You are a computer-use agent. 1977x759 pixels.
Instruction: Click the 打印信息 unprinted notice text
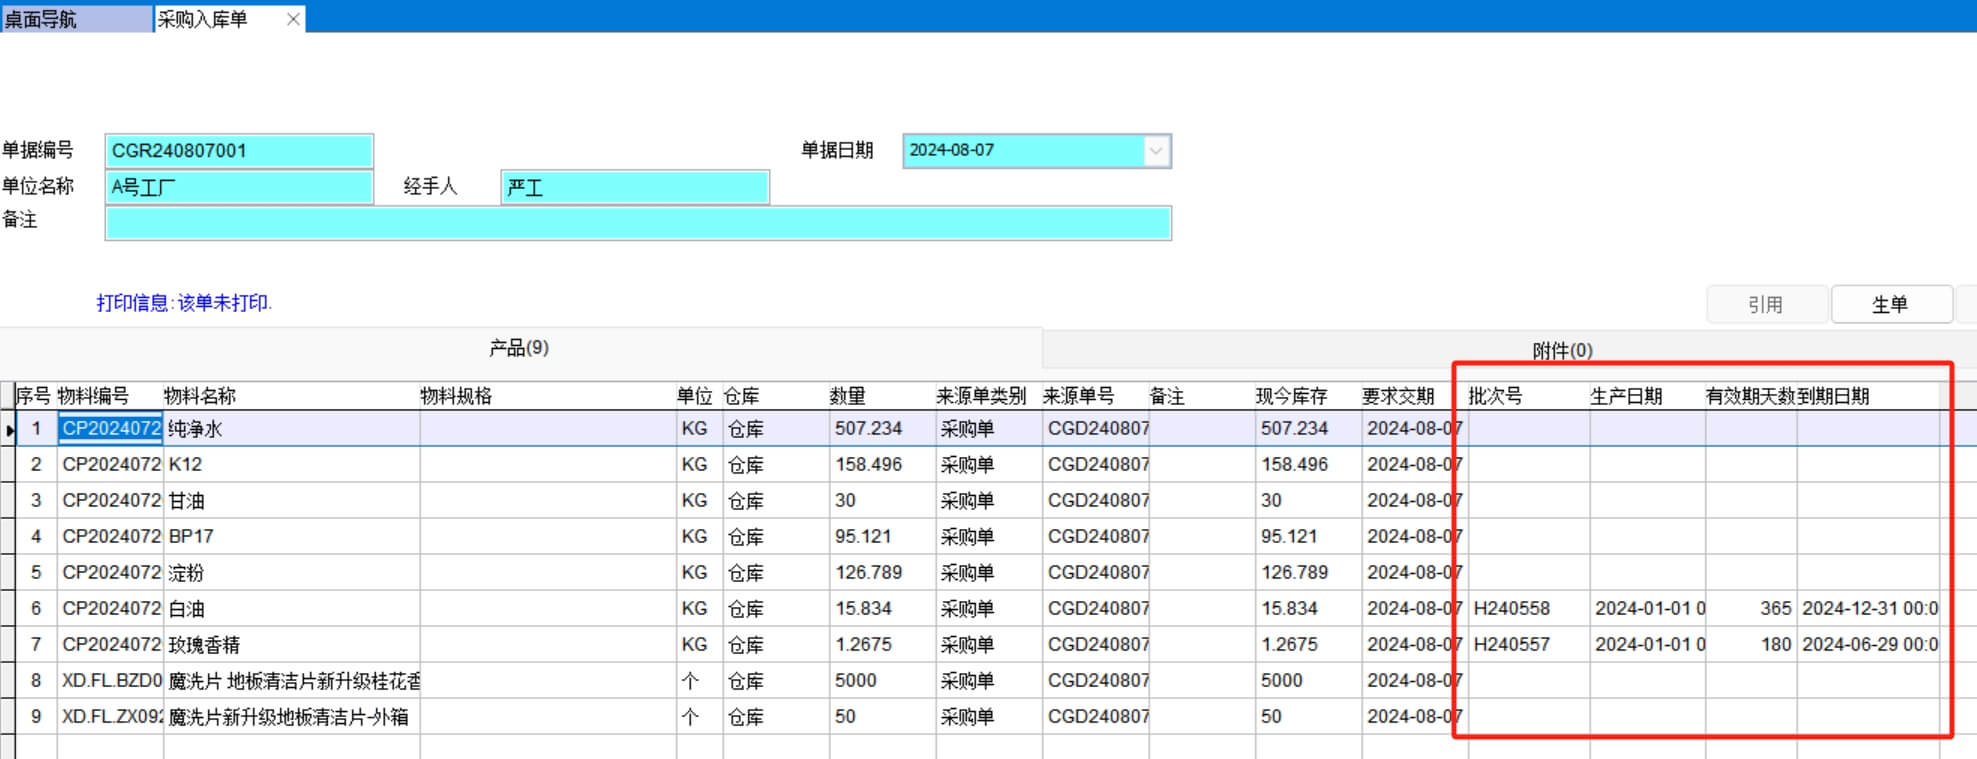[x=184, y=303]
